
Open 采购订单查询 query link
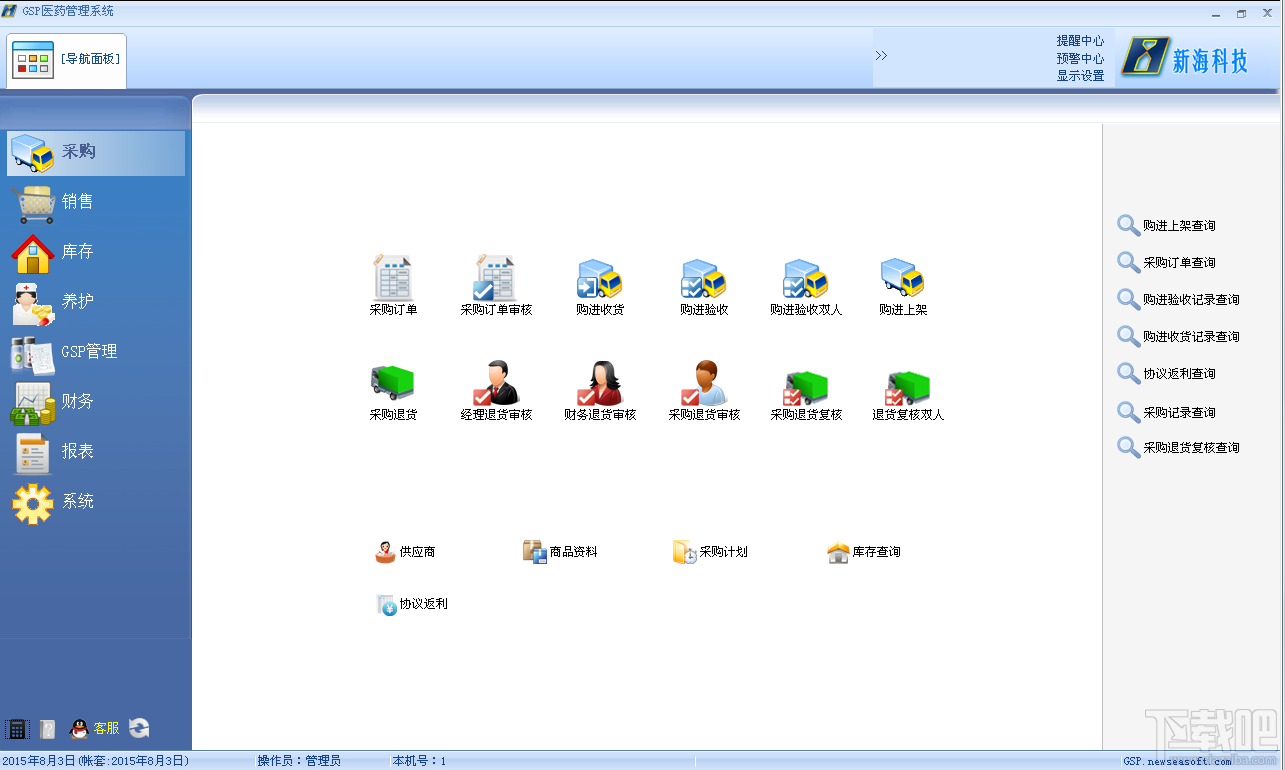pyautogui.click(x=1166, y=263)
